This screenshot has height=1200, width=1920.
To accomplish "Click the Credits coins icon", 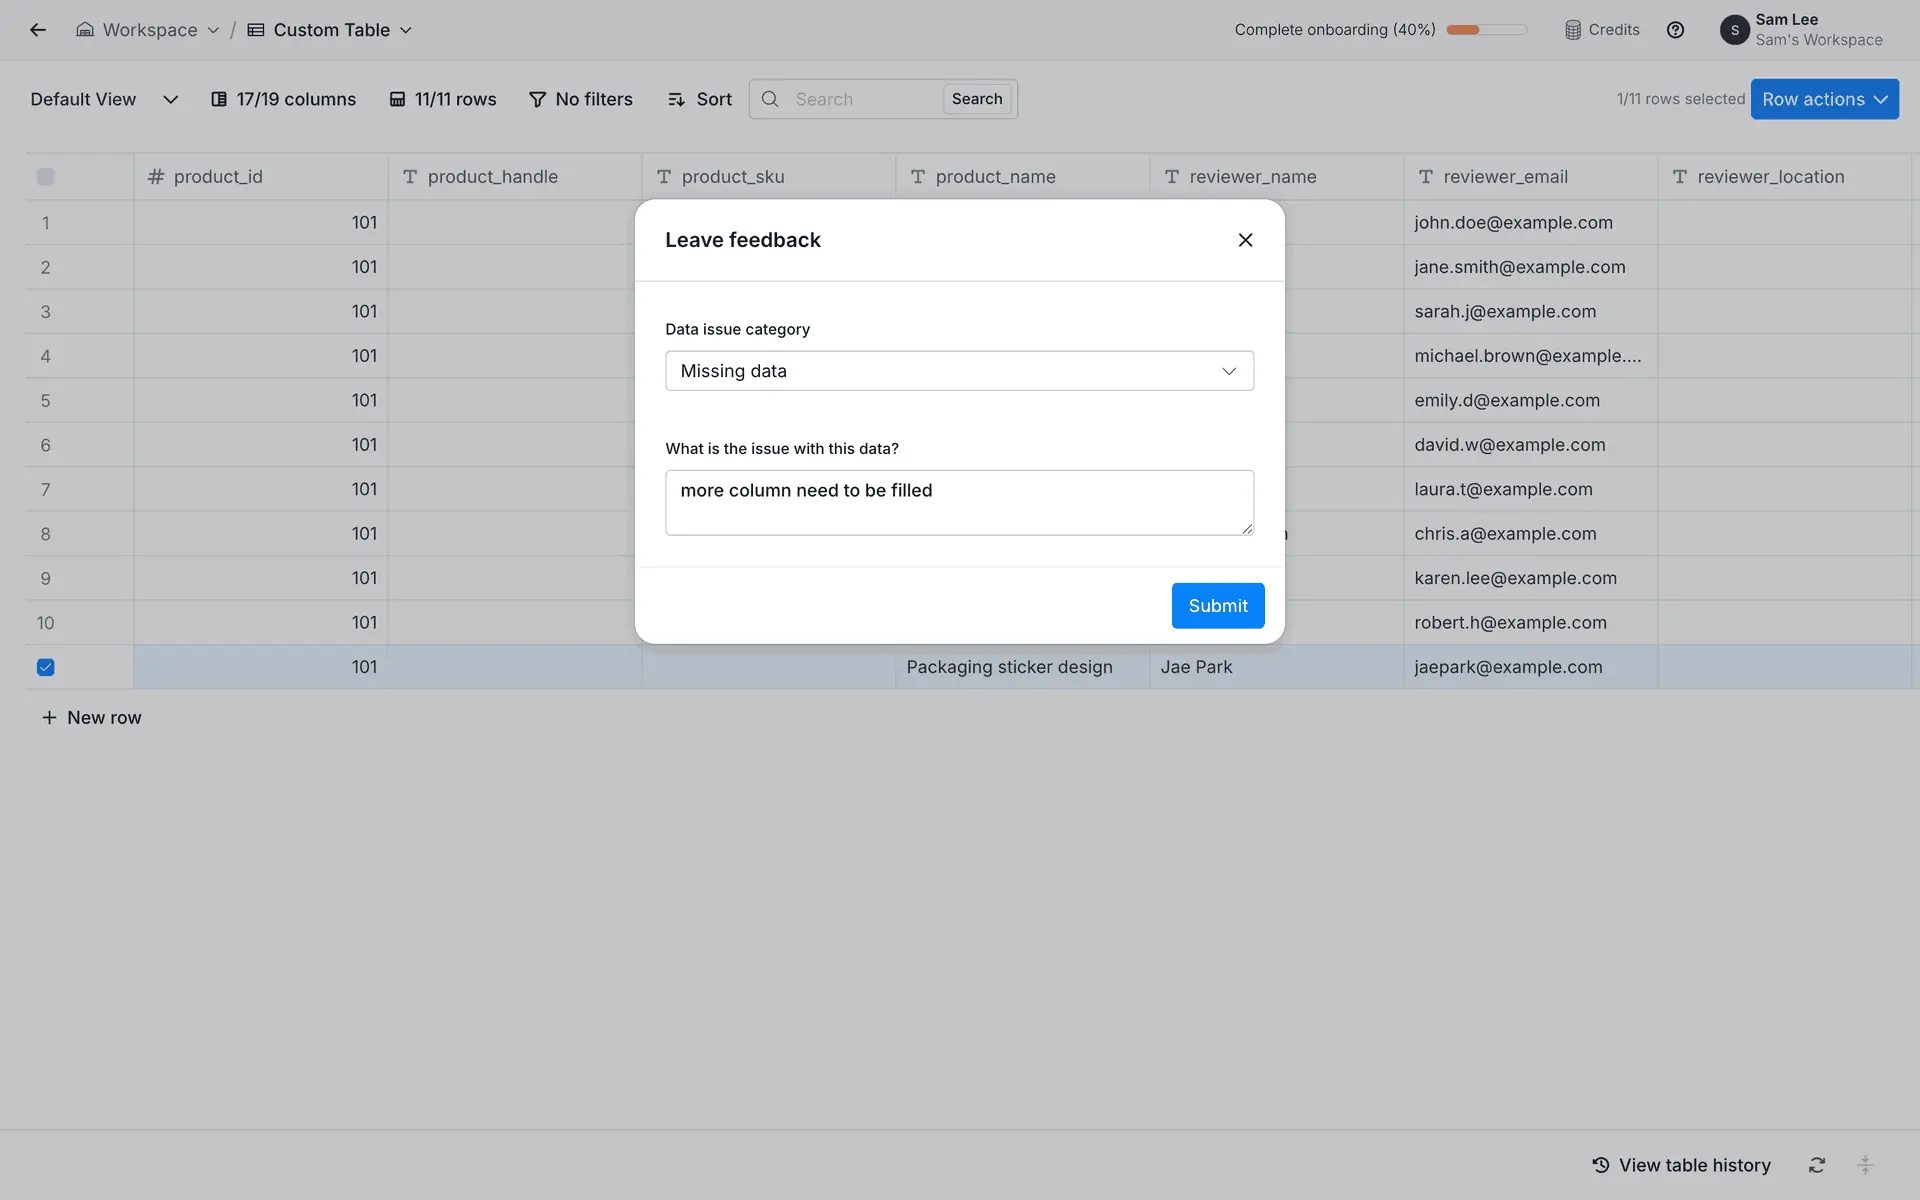I will (x=1573, y=30).
